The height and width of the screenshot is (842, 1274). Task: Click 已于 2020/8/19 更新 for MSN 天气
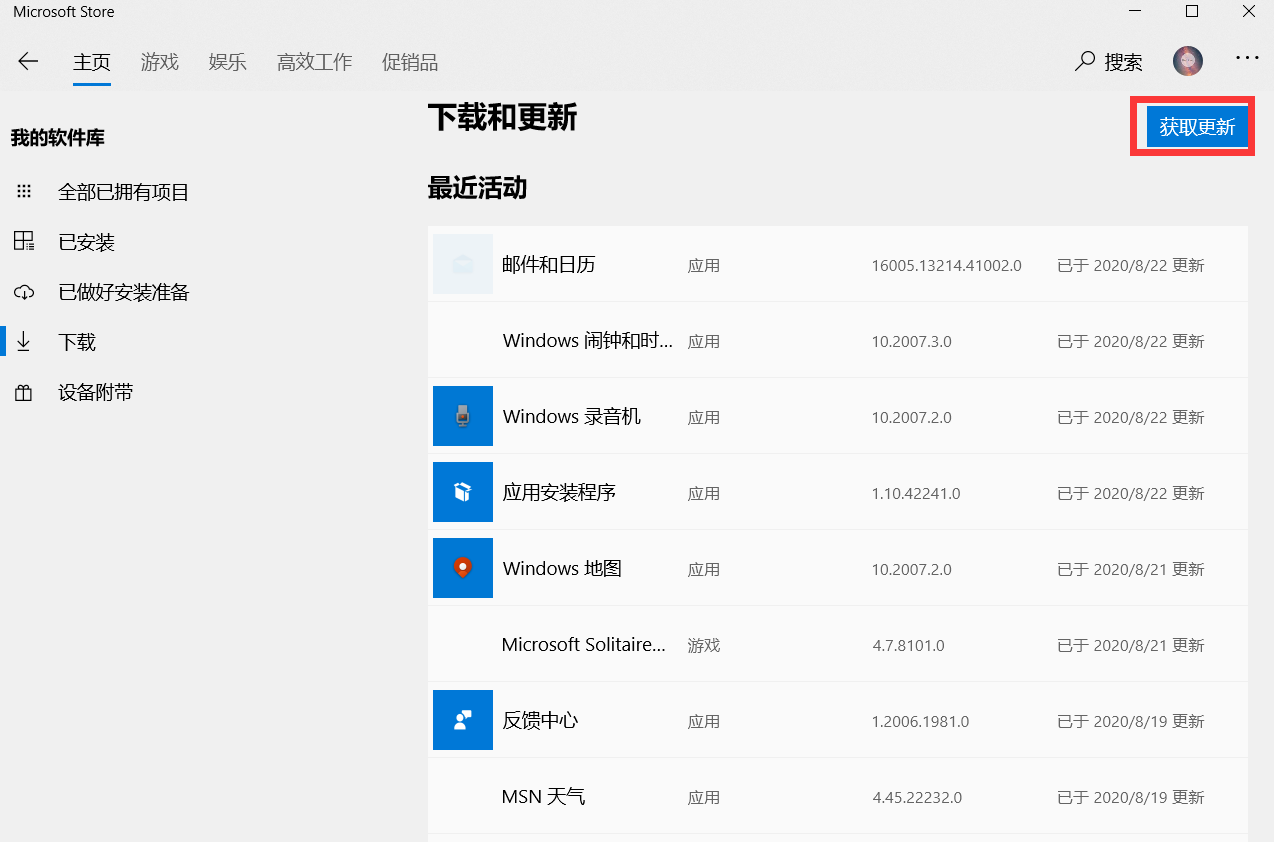pyautogui.click(x=1131, y=798)
